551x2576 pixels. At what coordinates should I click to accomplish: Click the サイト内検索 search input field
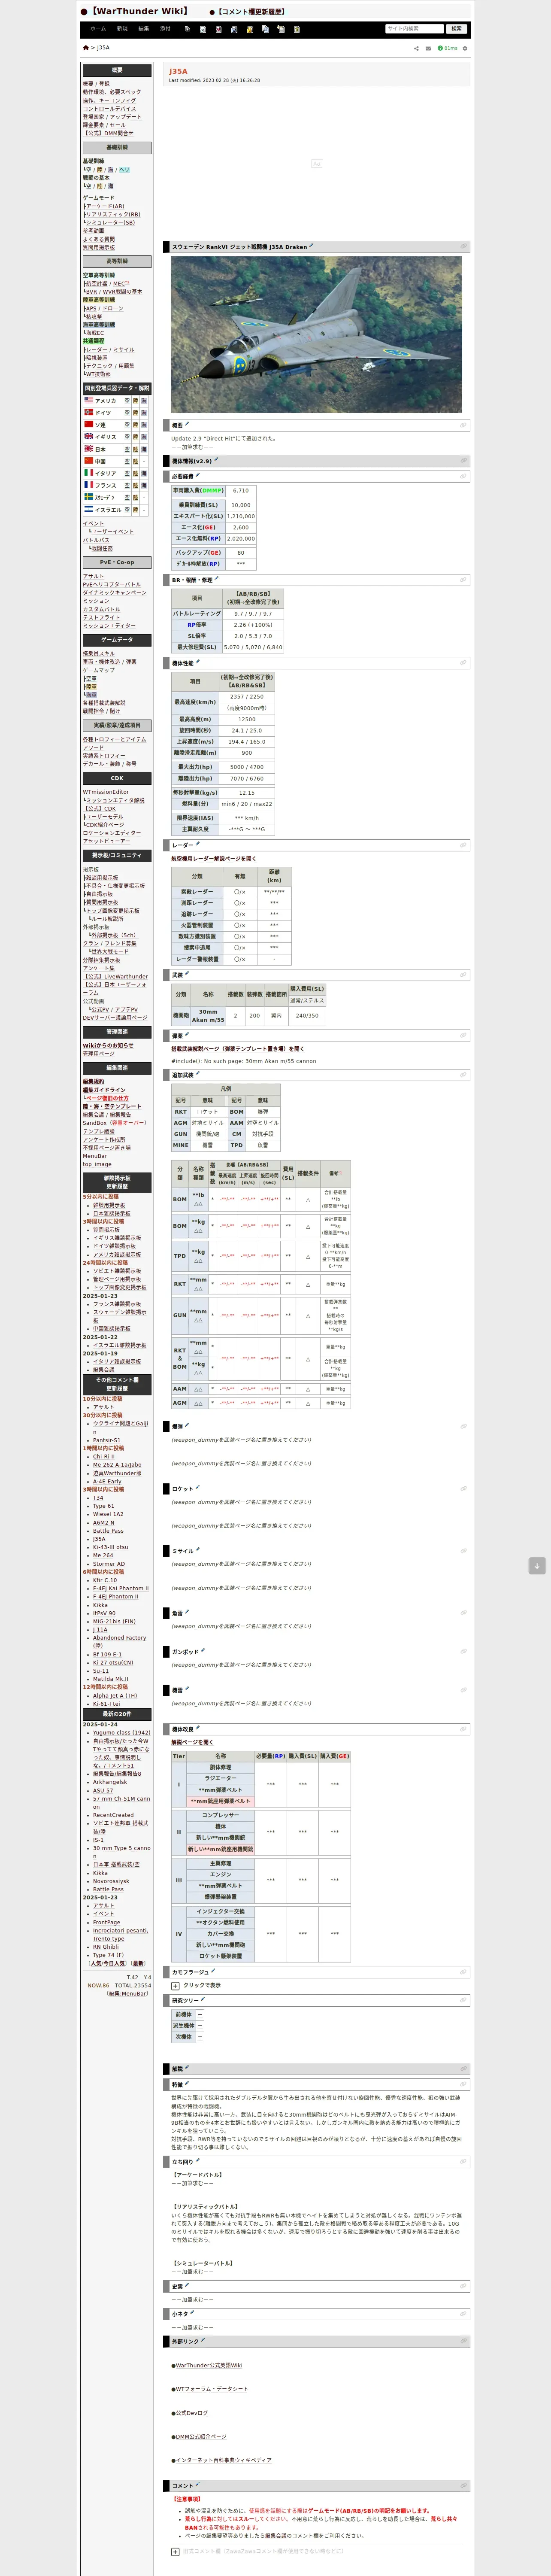coord(414,29)
